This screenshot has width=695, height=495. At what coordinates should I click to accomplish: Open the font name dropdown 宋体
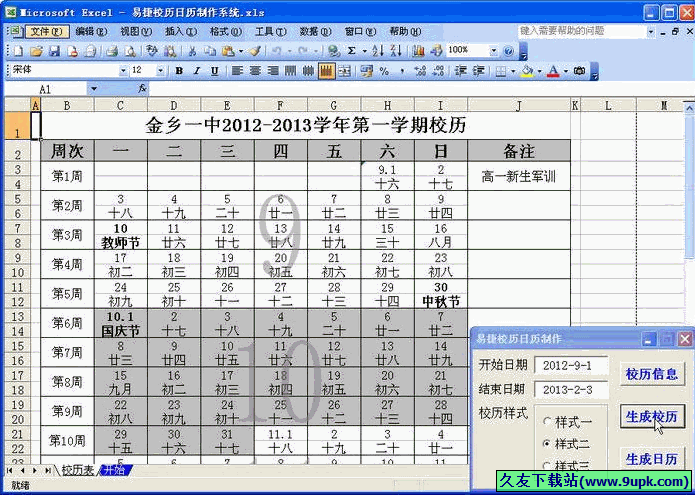pos(123,71)
